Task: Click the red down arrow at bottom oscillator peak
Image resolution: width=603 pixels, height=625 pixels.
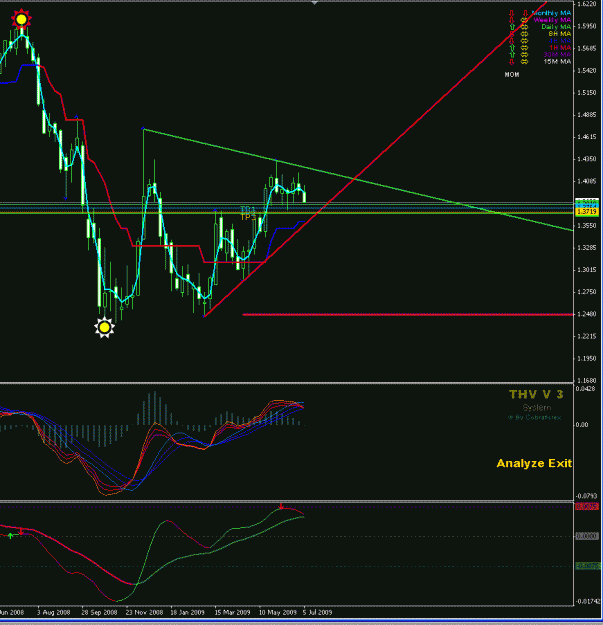Action: [x=281, y=507]
